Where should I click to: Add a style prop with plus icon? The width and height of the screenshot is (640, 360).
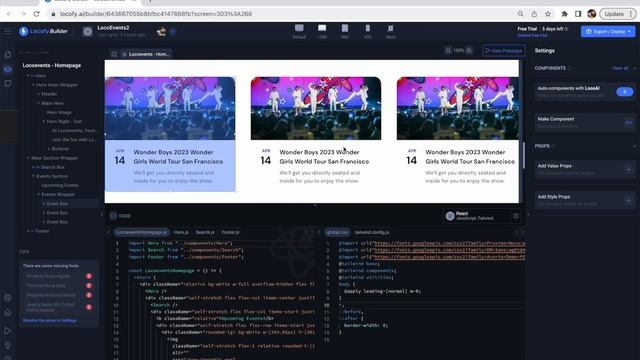(x=629, y=200)
